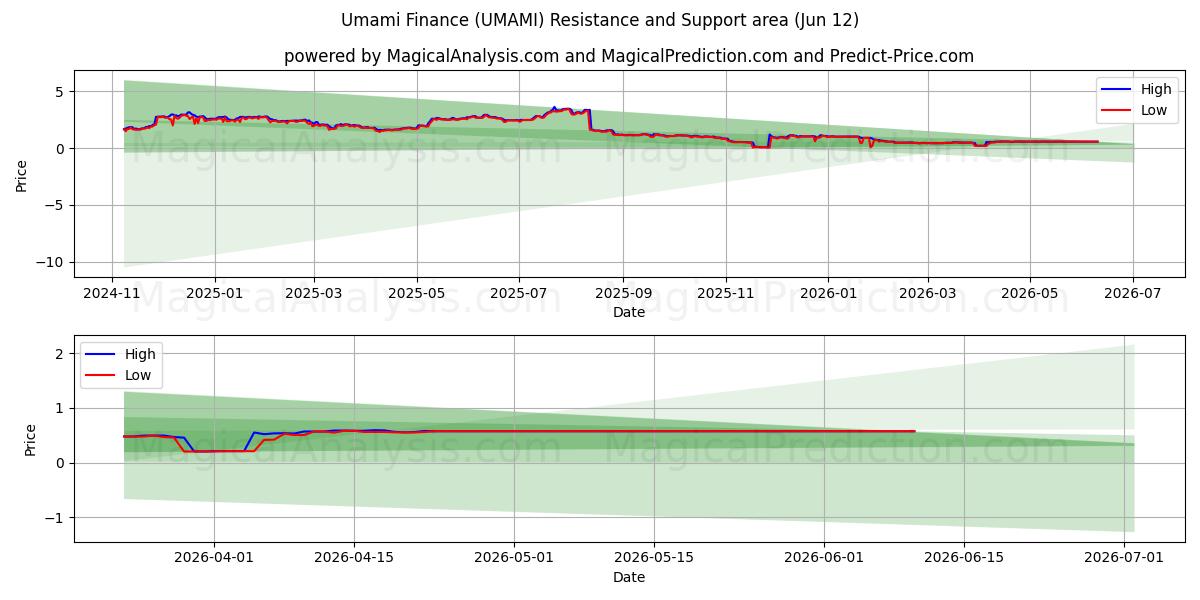Click the '−1' price tick on lower chart
The image size is (1200, 600).
[x=56, y=518]
